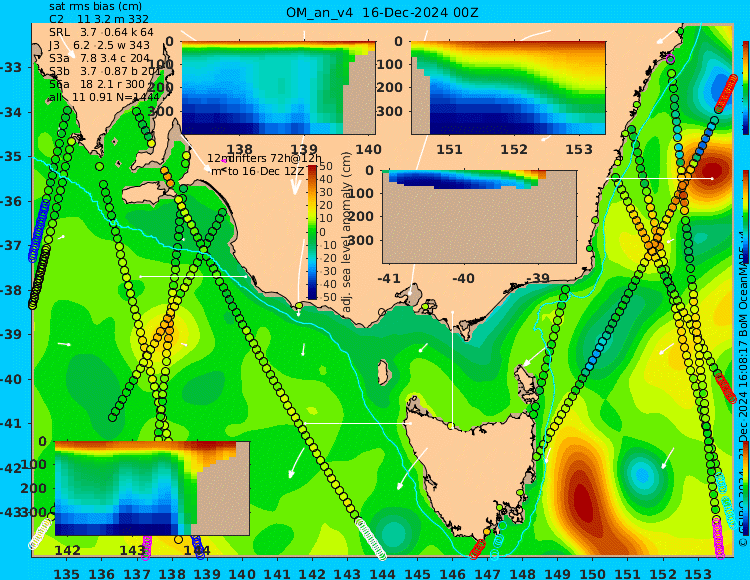
Task: Click the 152 tick label of the 151–153 inset
Action: (x=514, y=150)
